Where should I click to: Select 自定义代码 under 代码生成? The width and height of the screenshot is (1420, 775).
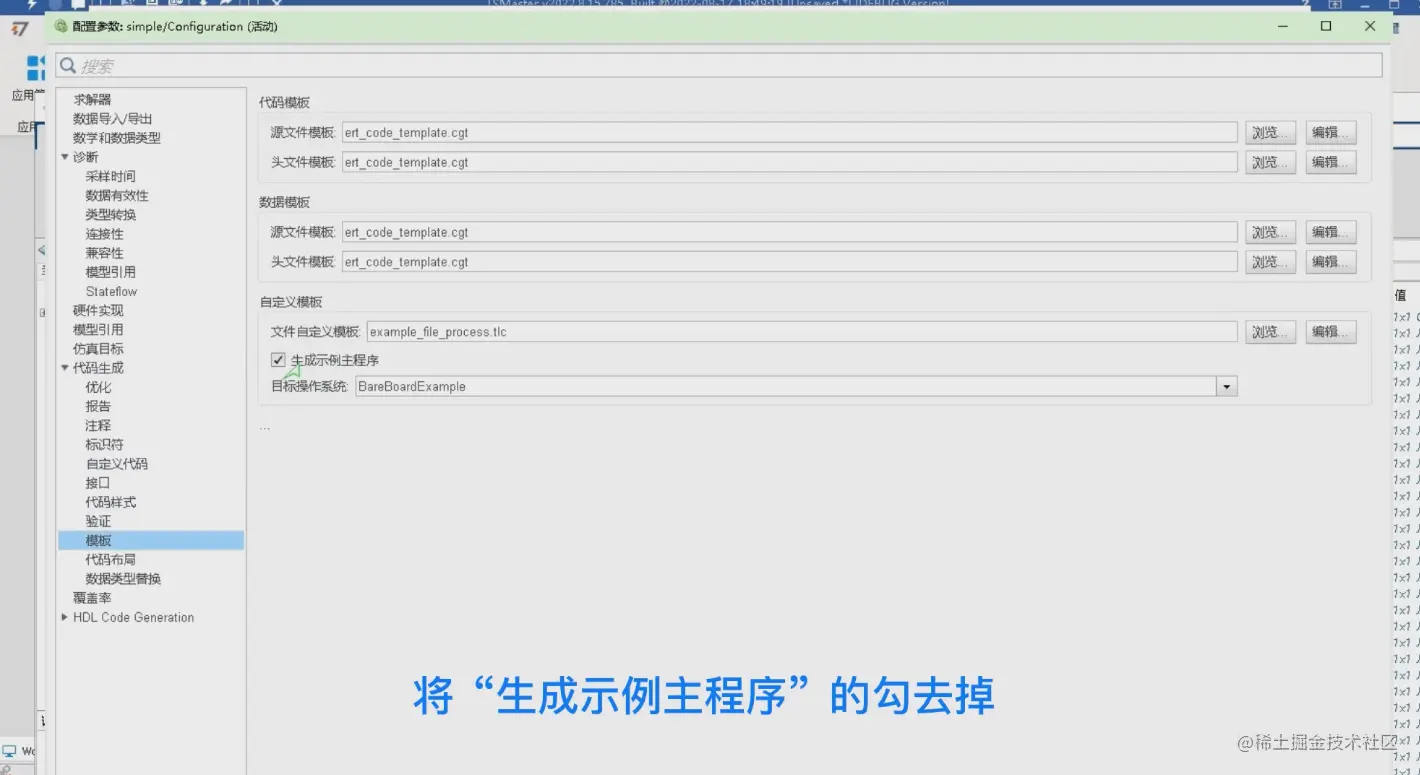[x=116, y=464]
